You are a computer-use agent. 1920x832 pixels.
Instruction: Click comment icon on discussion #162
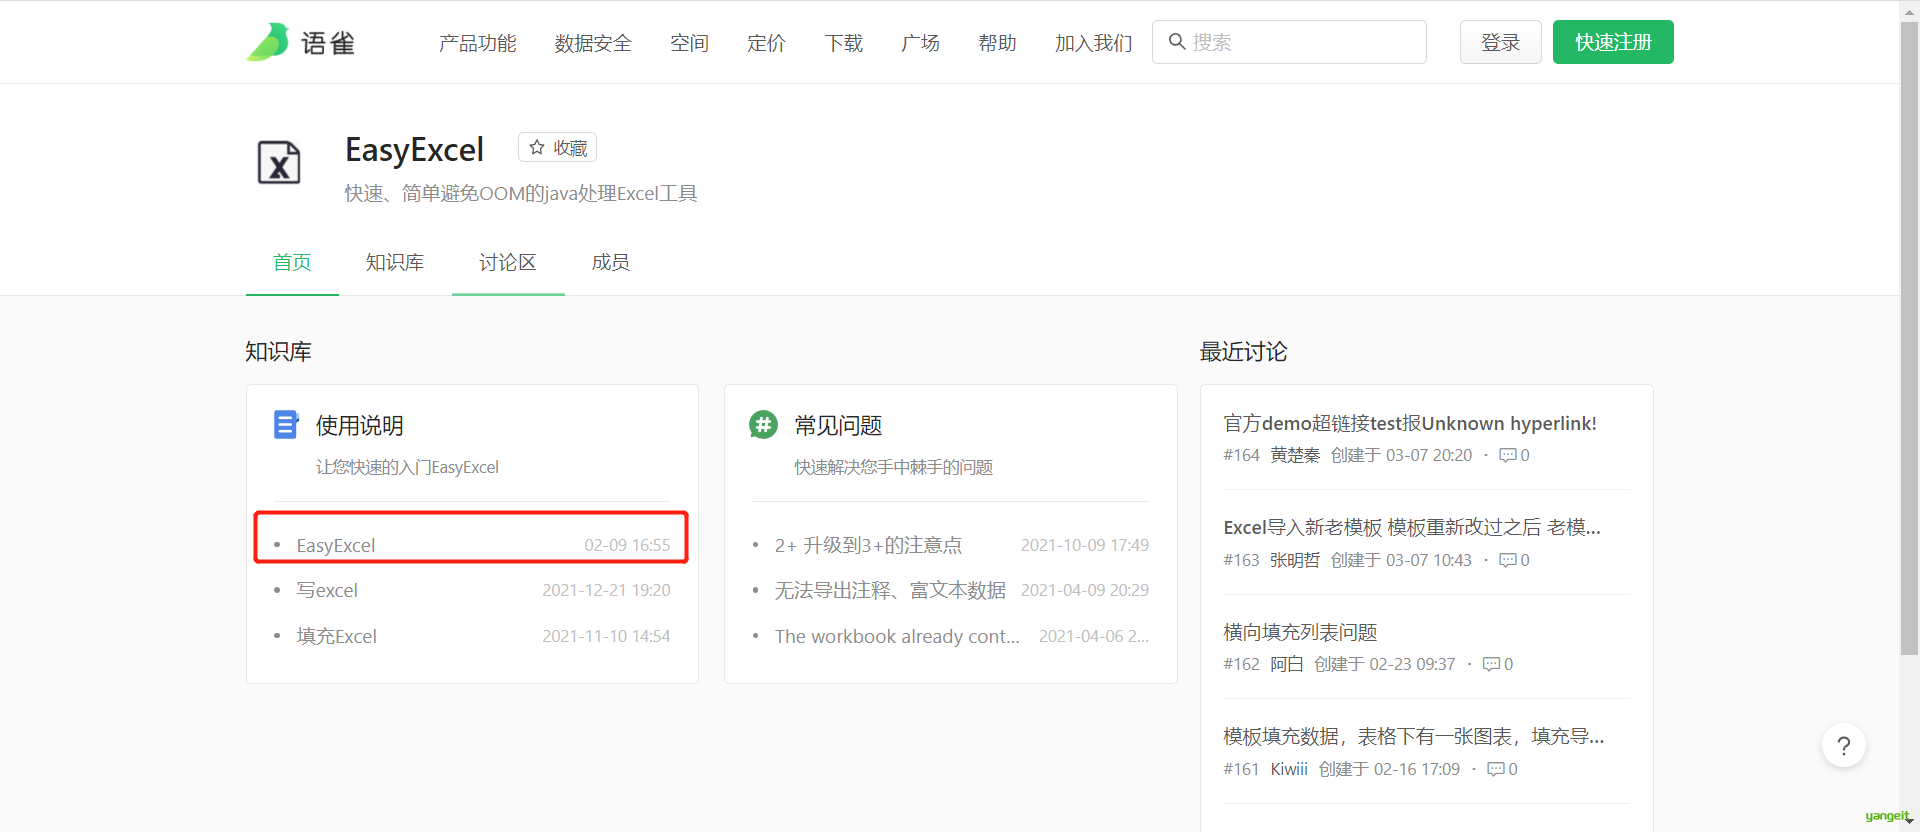point(1491,664)
